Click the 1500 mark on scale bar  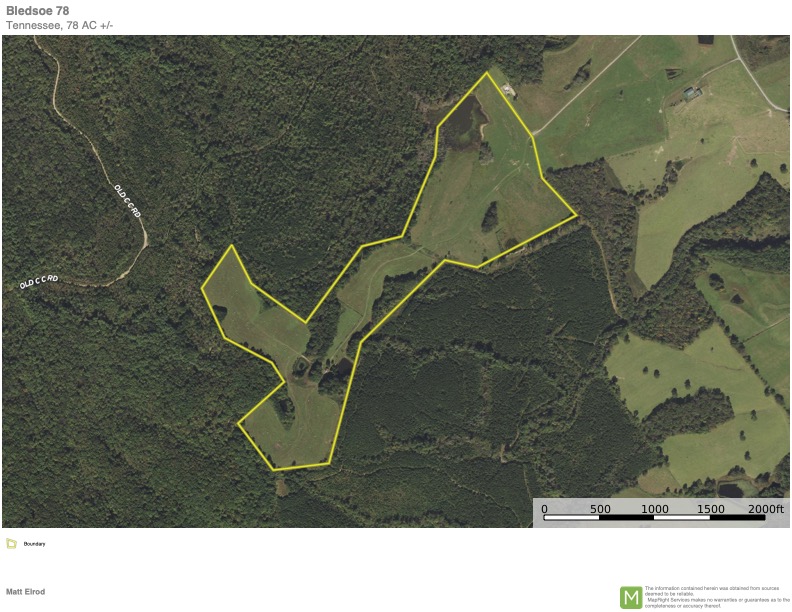(710, 508)
